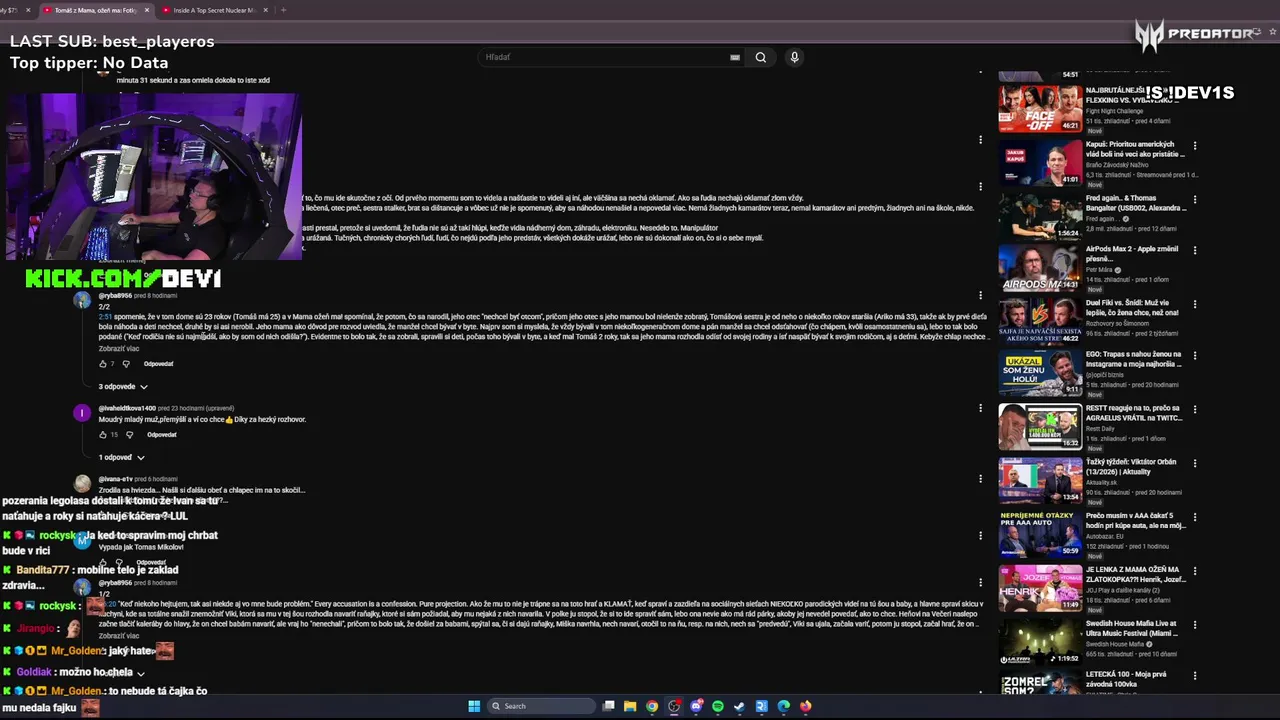Open the on-screen keyboard icon in search box
The height and width of the screenshot is (720, 1280).
click(735, 57)
